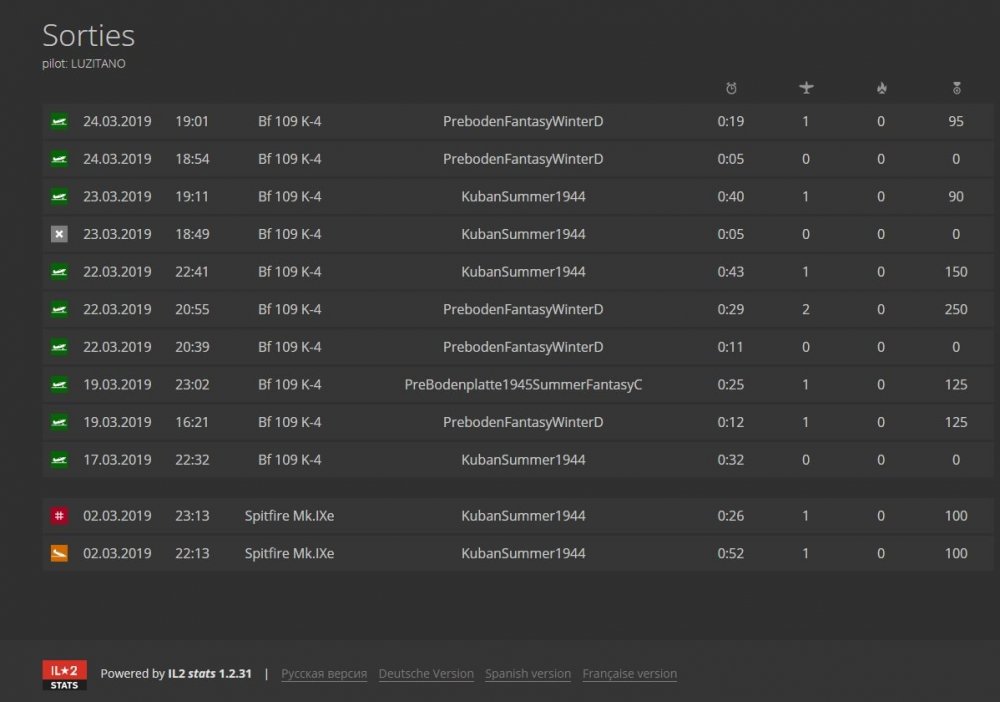Click aircraft kills value 2 in 20:55 row
Screen dimensions: 1000x702
point(806,309)
